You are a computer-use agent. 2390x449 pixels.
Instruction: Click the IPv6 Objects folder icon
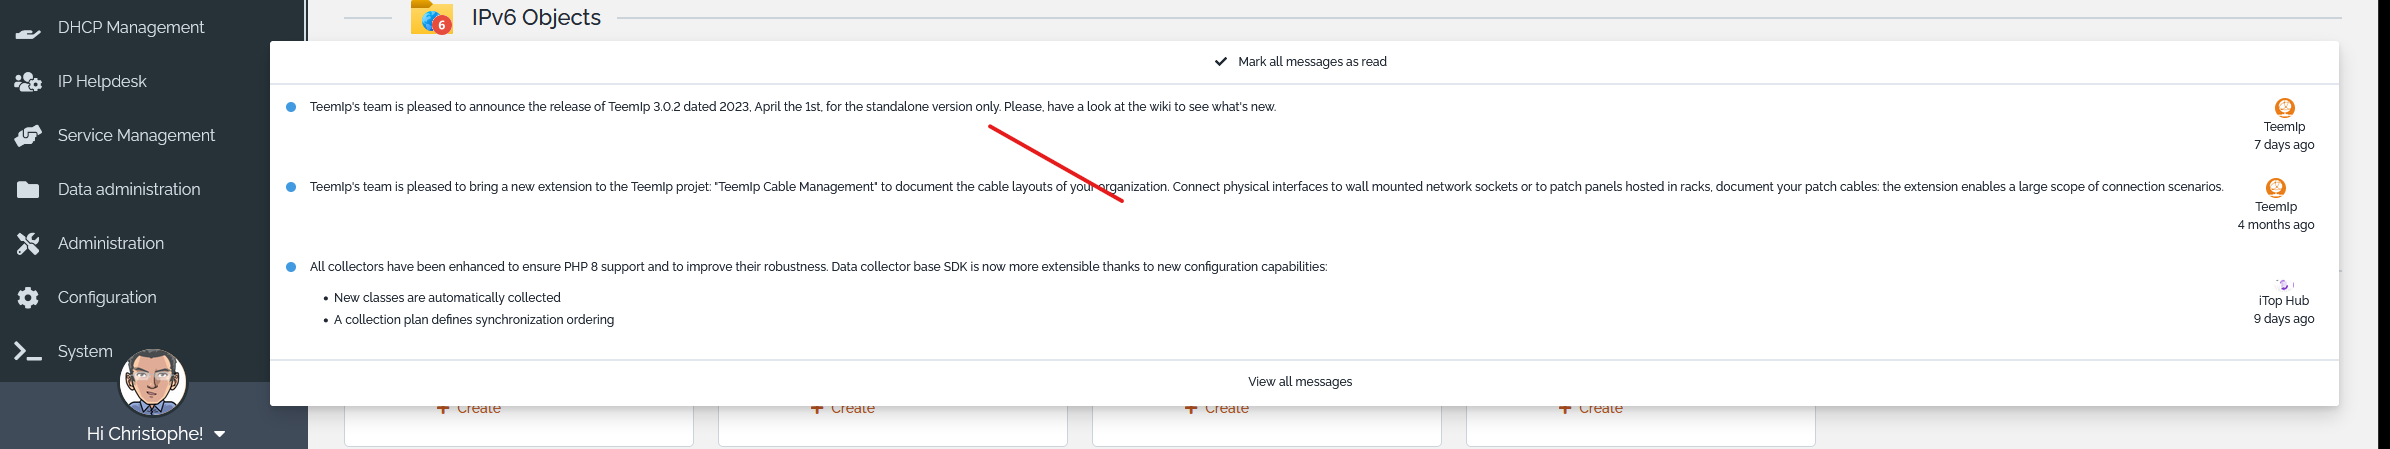coord(432,18)
